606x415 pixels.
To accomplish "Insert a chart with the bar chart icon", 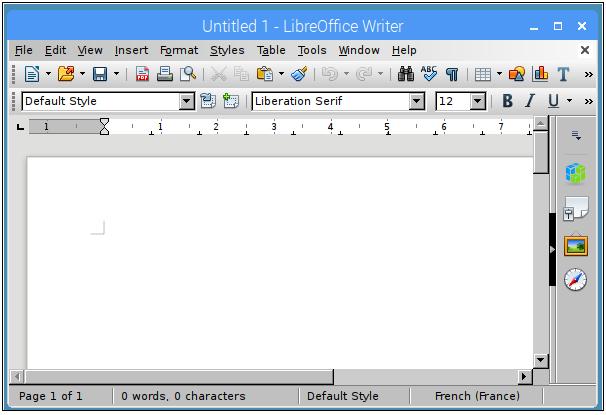I will pos(540,73).
